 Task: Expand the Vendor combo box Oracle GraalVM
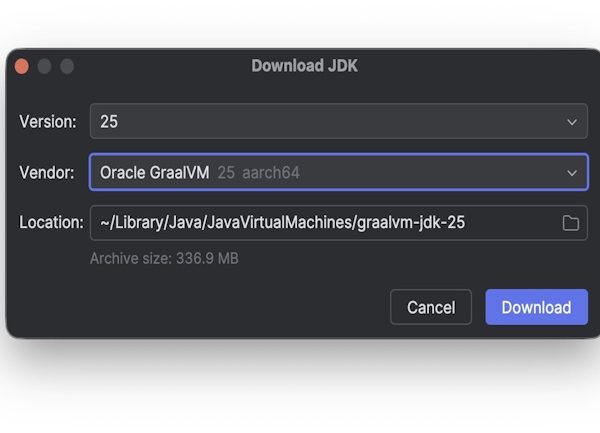coord(339,172)
